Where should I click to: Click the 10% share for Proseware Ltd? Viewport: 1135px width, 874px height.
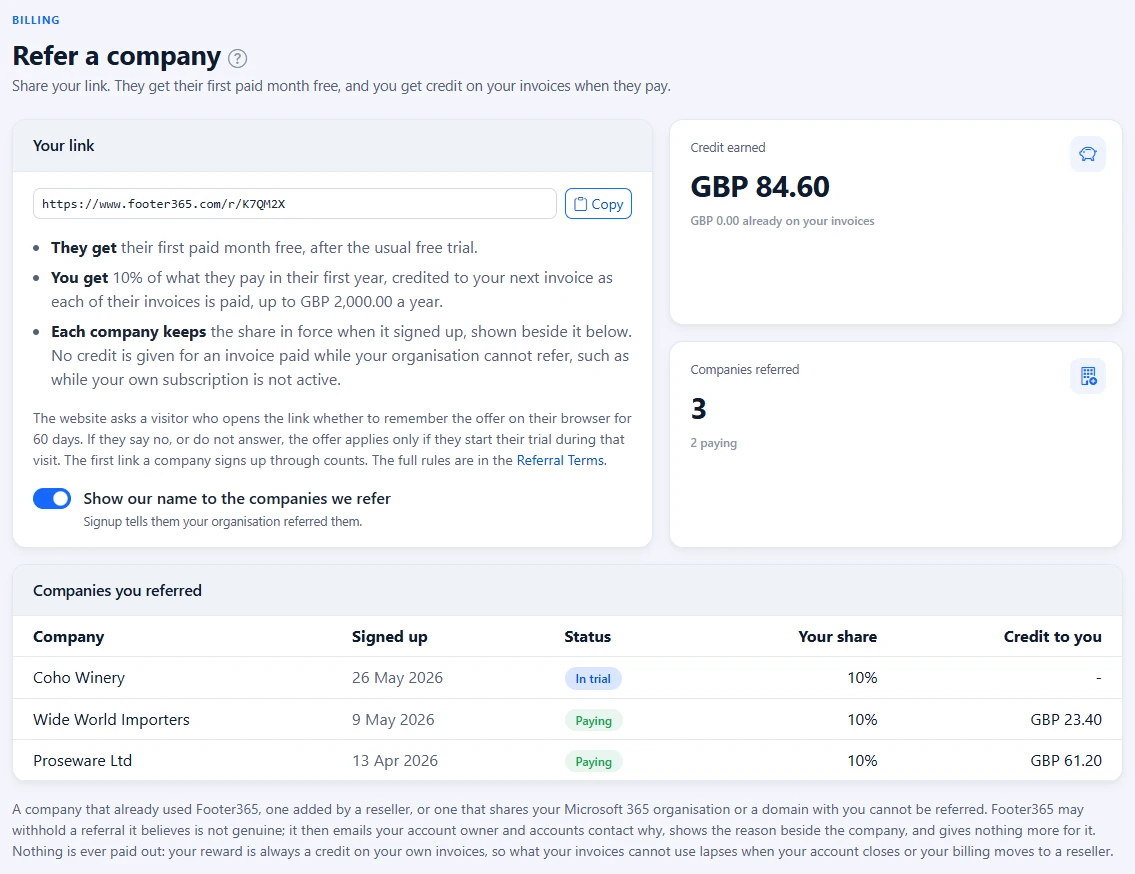point(862,760)
